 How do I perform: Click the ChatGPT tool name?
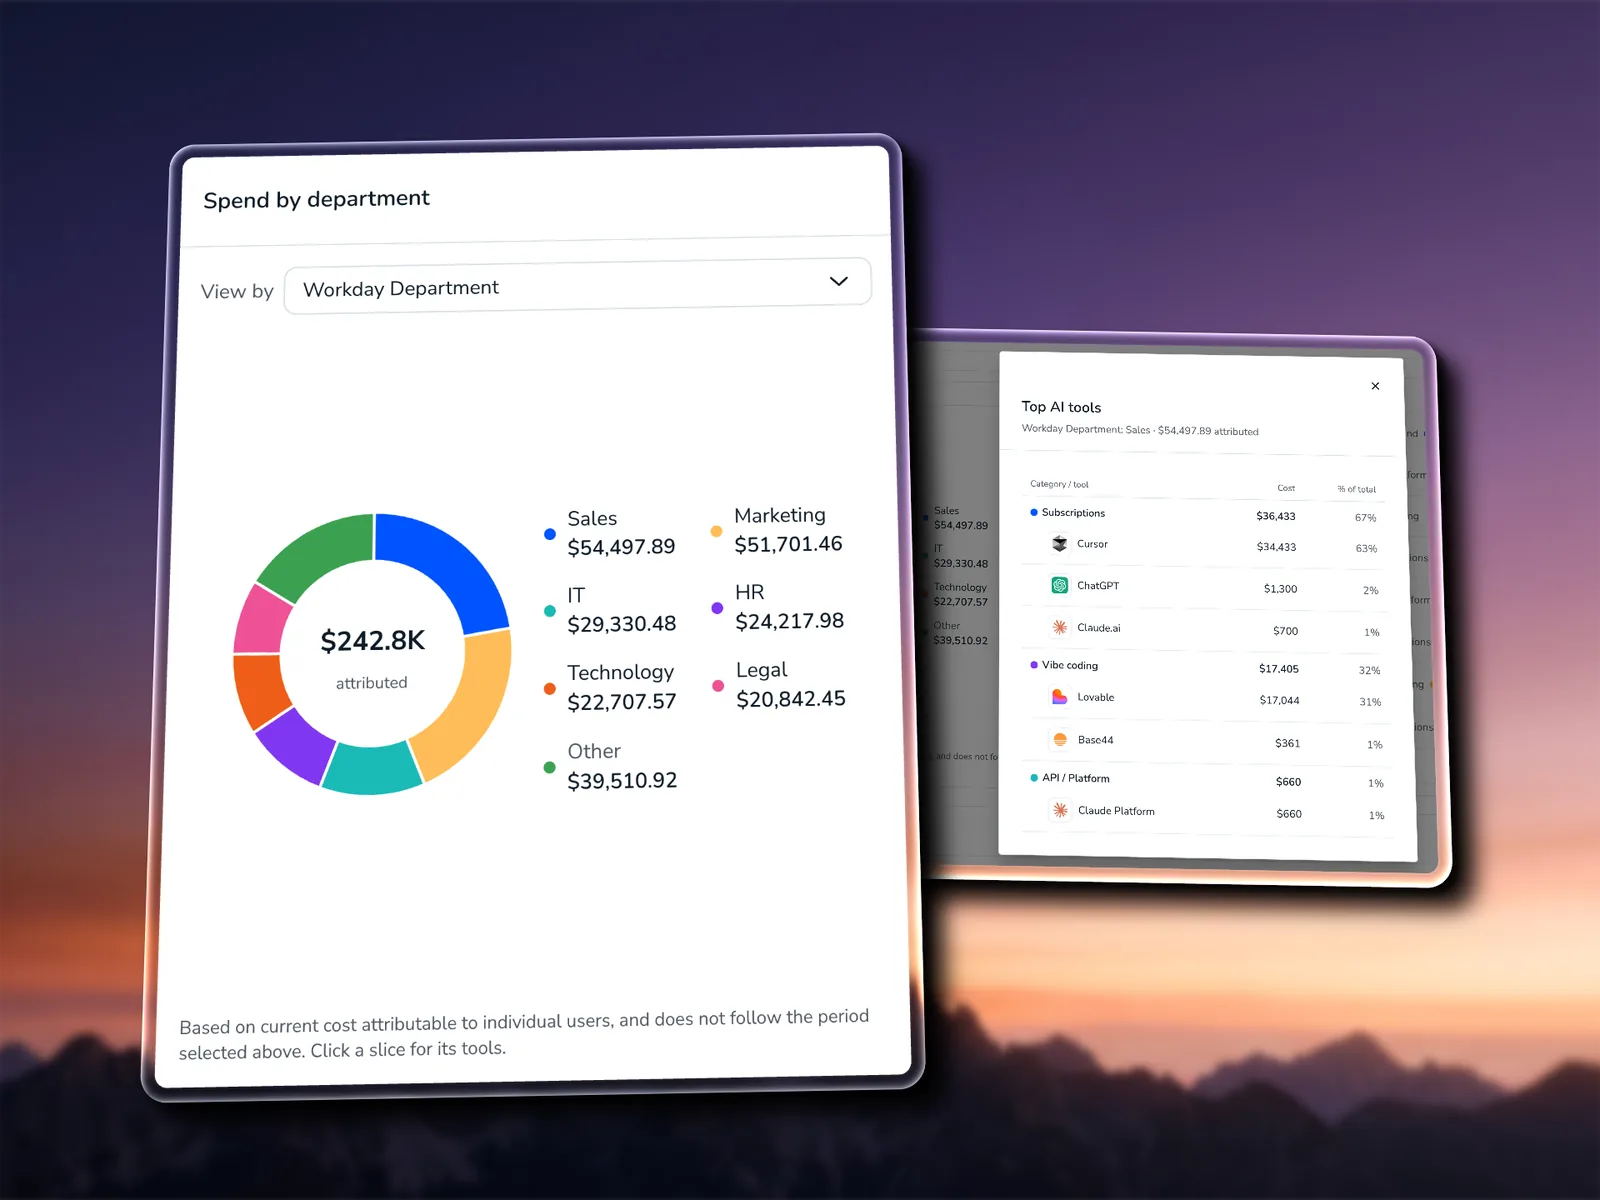[1098, 586]
